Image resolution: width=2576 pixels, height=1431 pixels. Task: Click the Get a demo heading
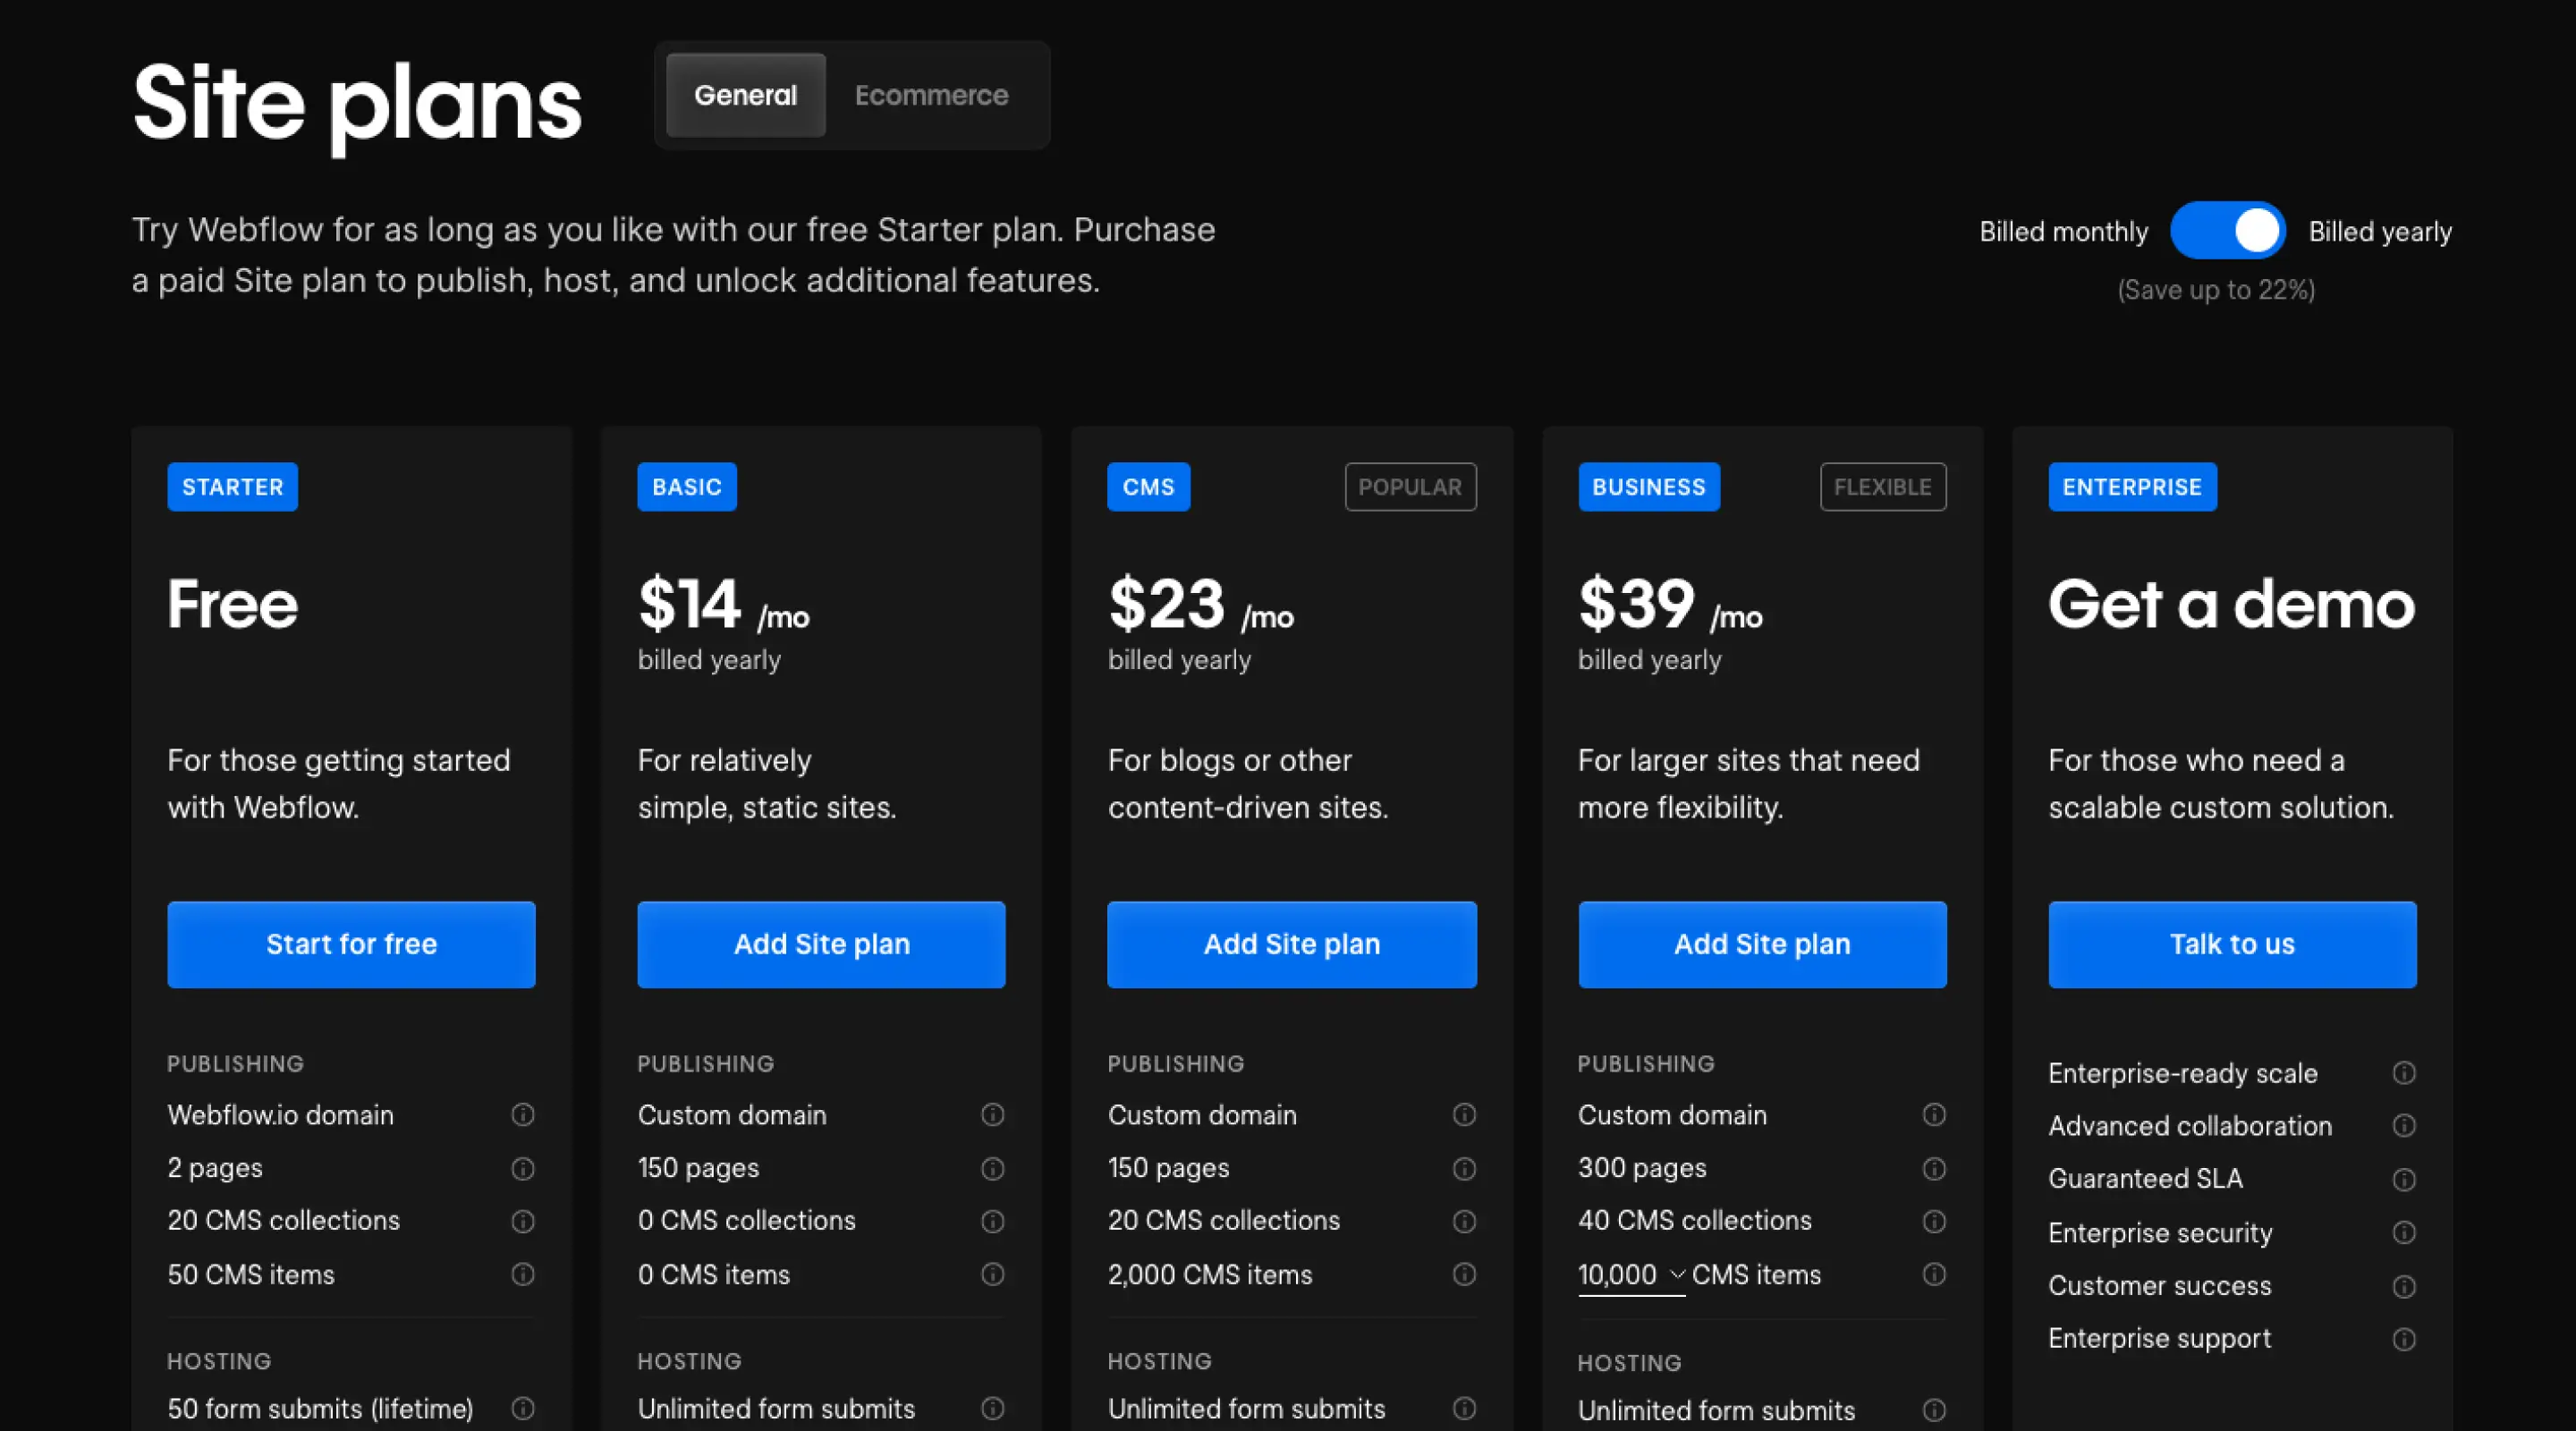click(2231, 604)
